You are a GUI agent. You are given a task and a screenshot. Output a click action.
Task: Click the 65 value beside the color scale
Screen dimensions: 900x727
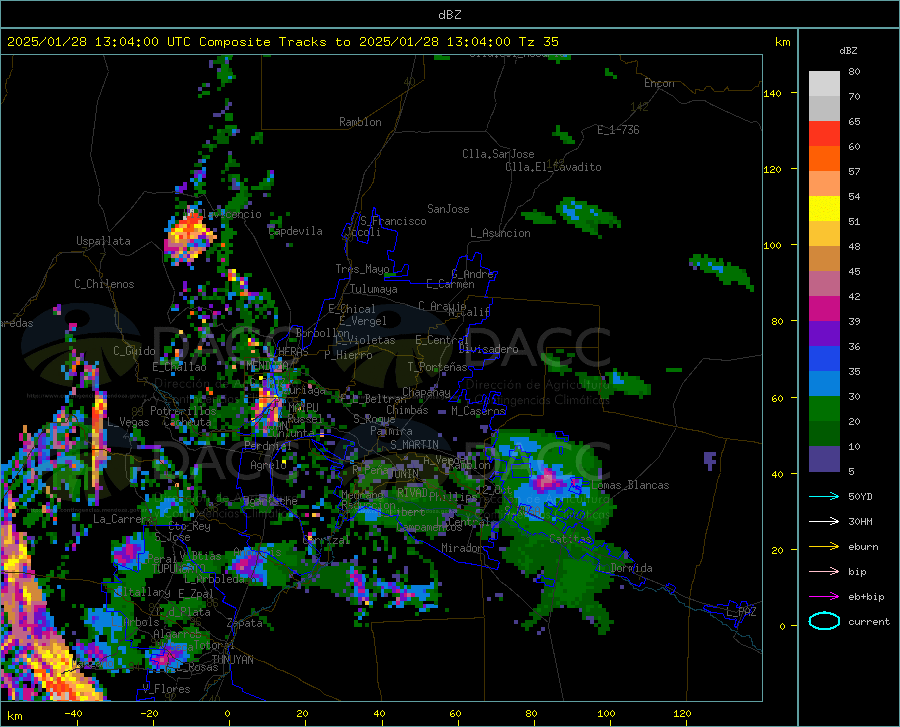click(x=854, y=122)
